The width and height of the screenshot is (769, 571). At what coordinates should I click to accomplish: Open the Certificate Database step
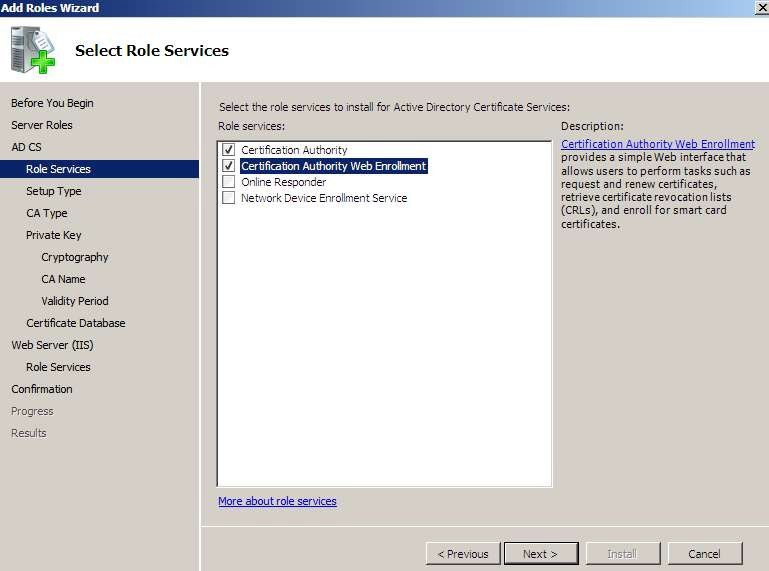point(76,323)
